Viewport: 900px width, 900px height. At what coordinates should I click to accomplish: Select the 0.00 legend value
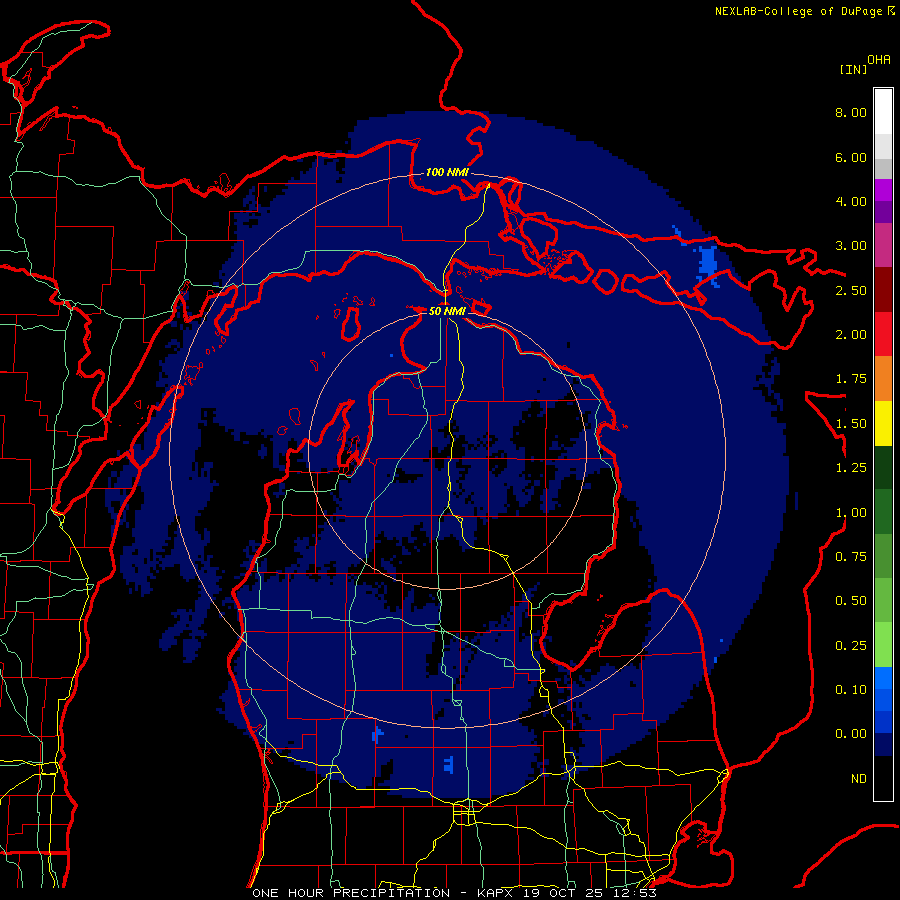851,734
